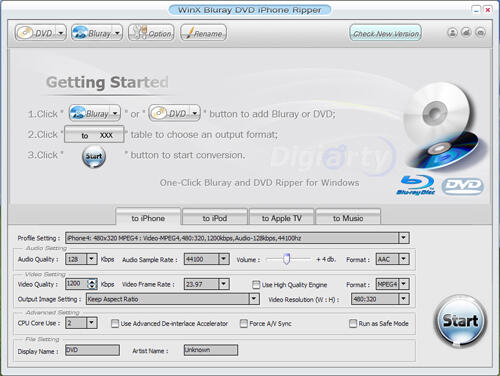Screen dimensions: 500x376
Task: Open the DVD toolbar button's dropdown arrow
Action: click(61, 33)
